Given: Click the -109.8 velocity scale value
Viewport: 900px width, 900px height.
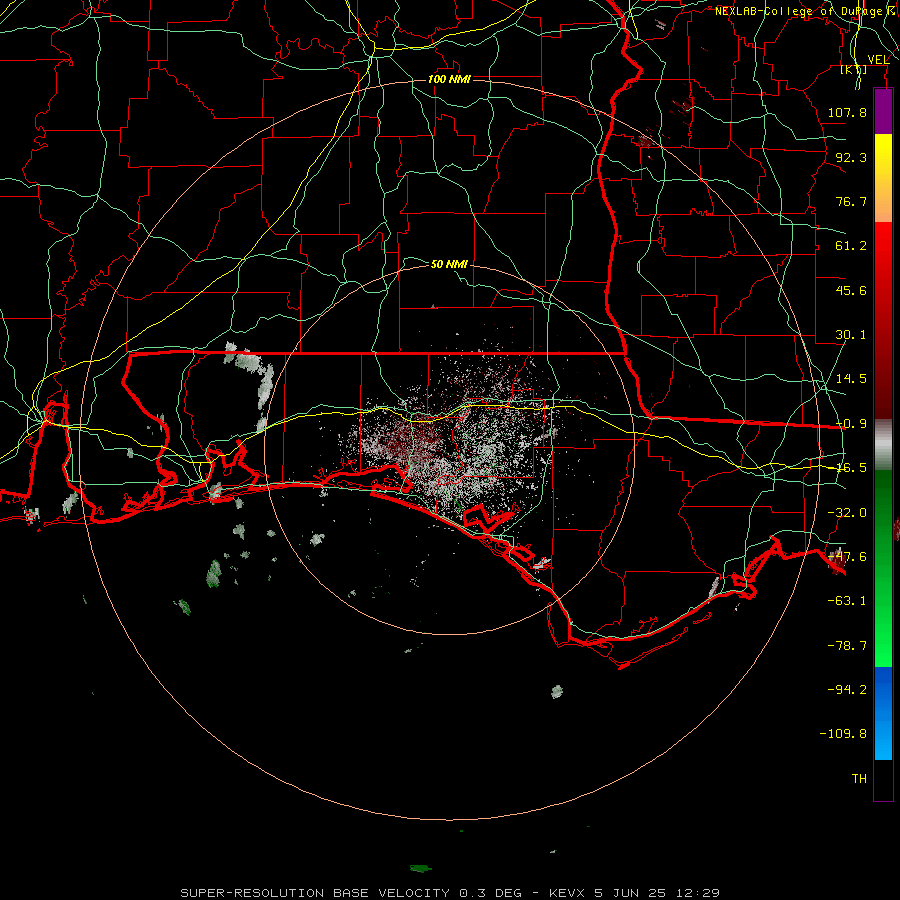Looking at the screenshot, I should [x=843, y=734].
